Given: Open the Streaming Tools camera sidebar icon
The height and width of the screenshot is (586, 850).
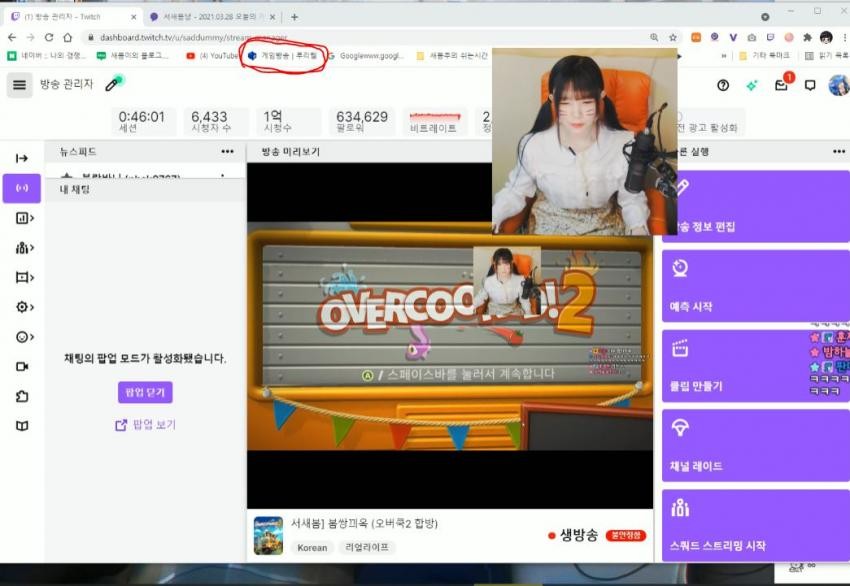Looking at the screenshot, I should pos(22,366).
